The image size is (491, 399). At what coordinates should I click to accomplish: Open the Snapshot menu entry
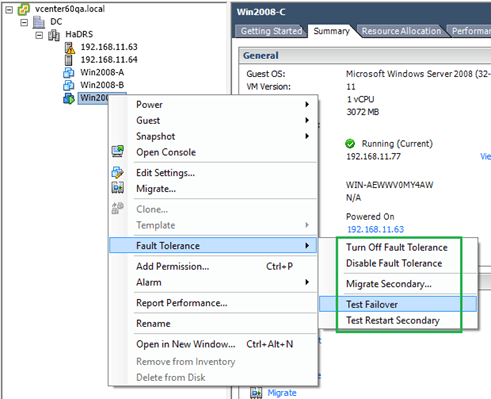213,136
